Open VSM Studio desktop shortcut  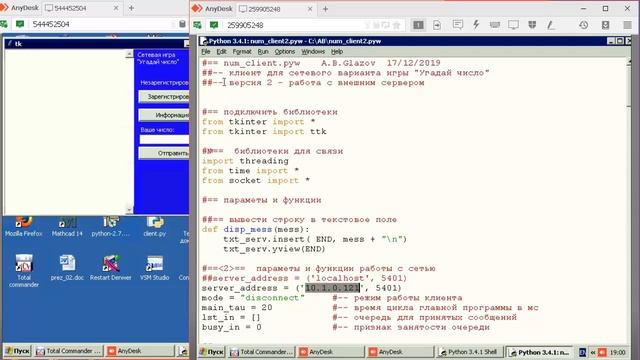tap(154, 268)
